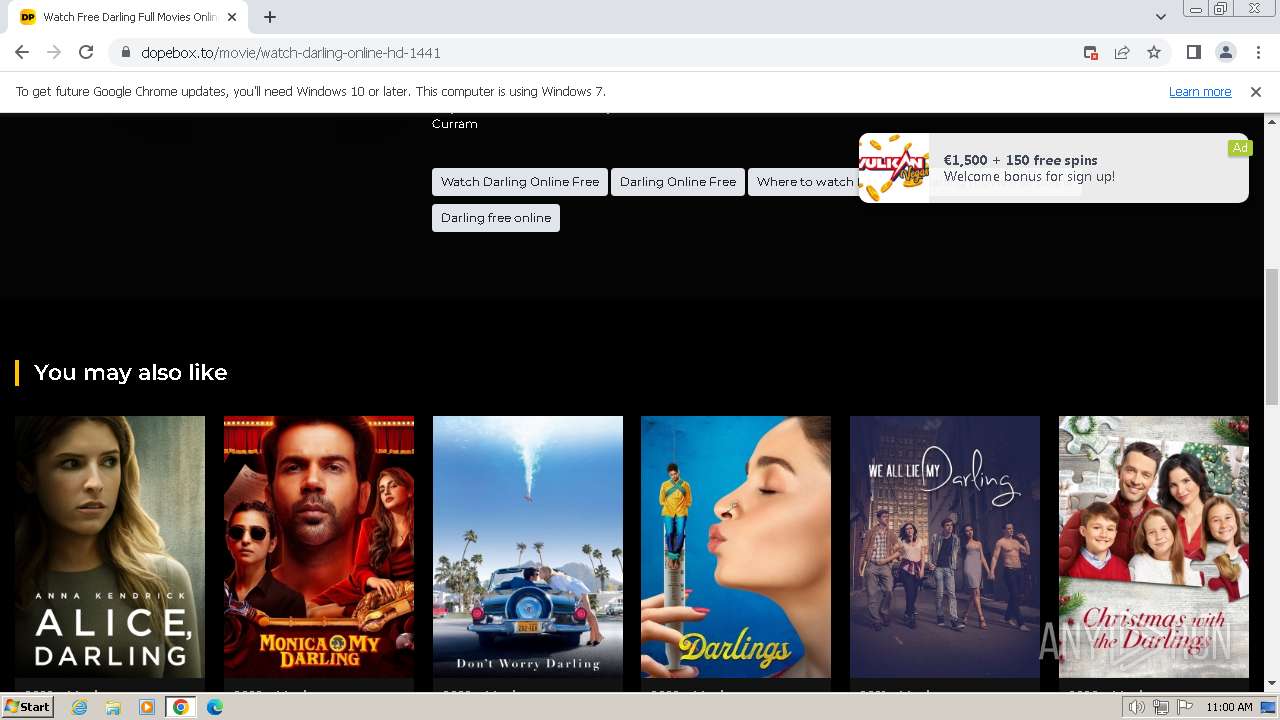Reload the dopebox page

pos(86,53)
